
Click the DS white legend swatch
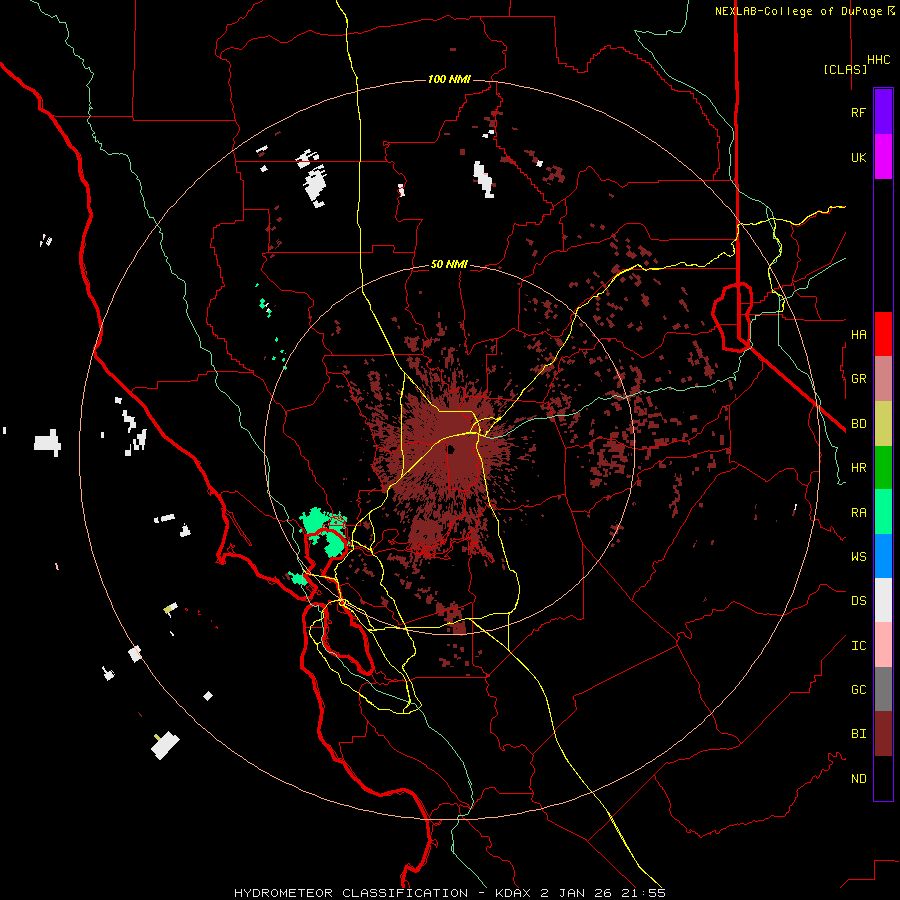coord(883,600)
